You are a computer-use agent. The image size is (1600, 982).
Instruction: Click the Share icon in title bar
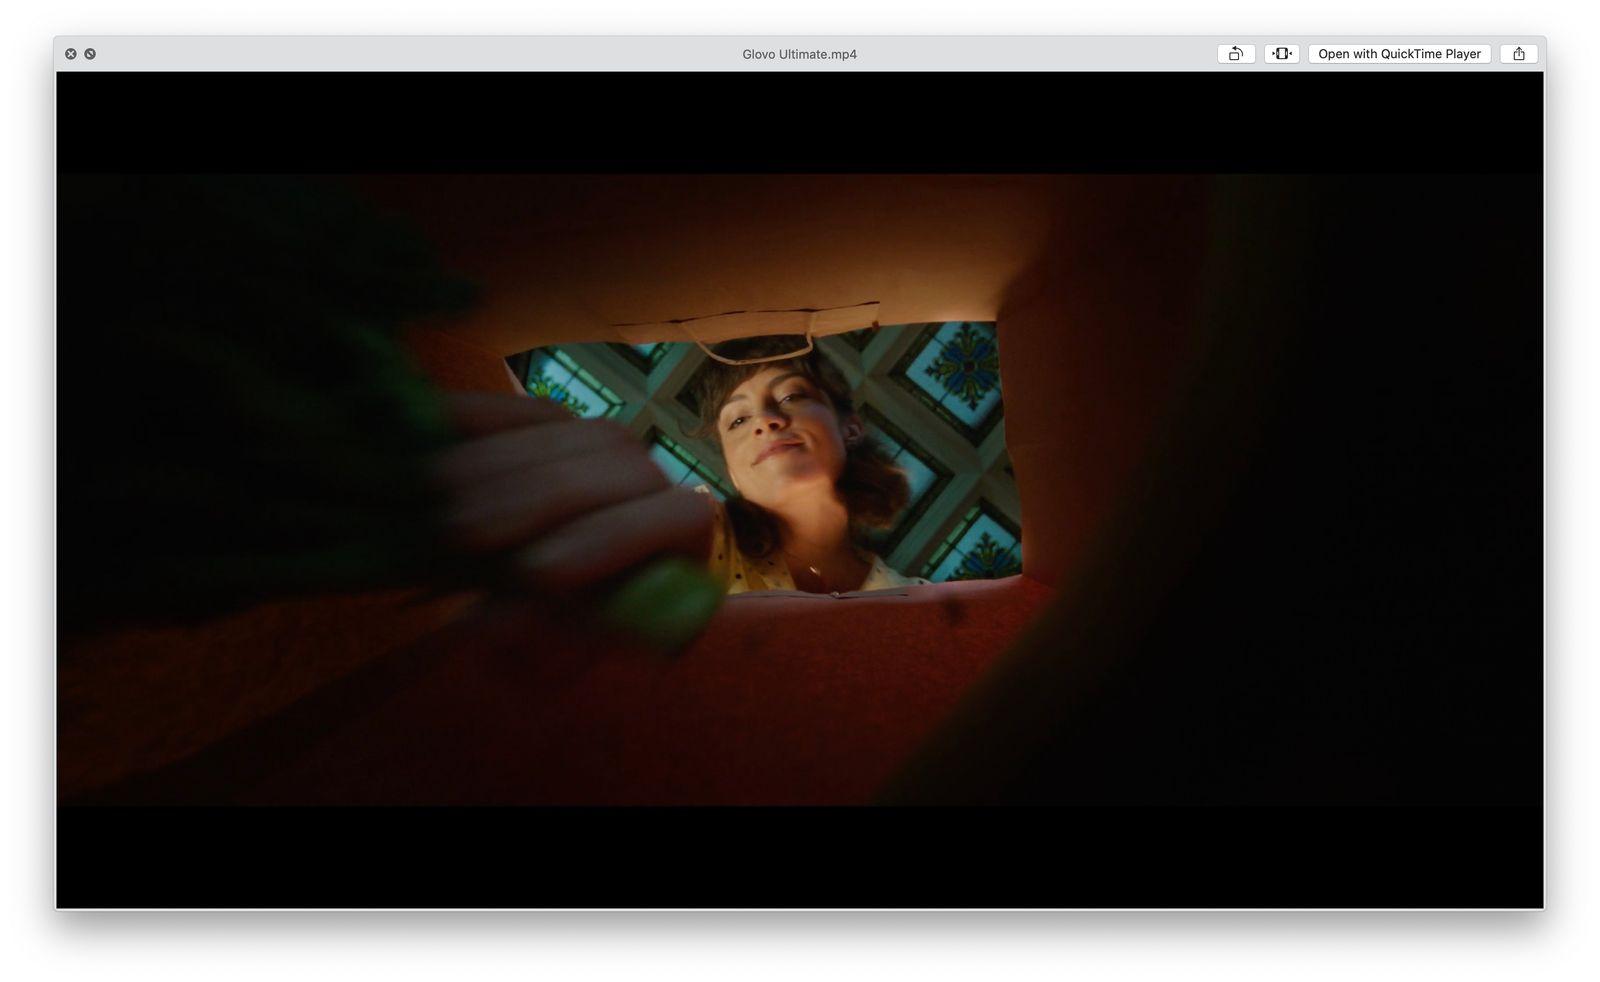point(1519,54)
